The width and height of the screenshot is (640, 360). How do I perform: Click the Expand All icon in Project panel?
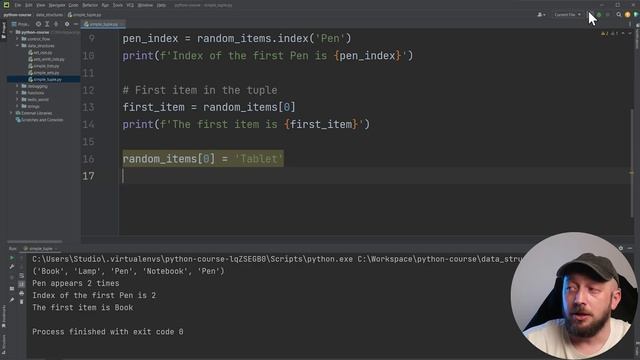47,24
